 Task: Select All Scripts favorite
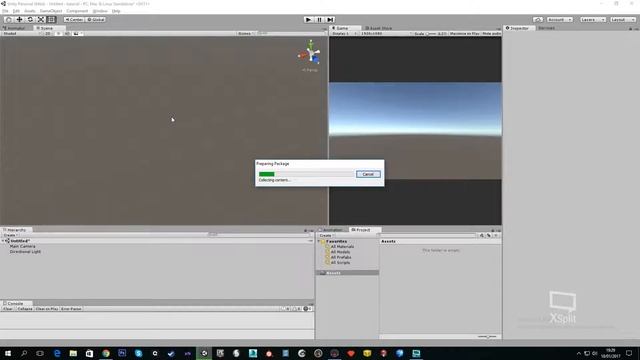pyautogui.click(x=340, y=263)
